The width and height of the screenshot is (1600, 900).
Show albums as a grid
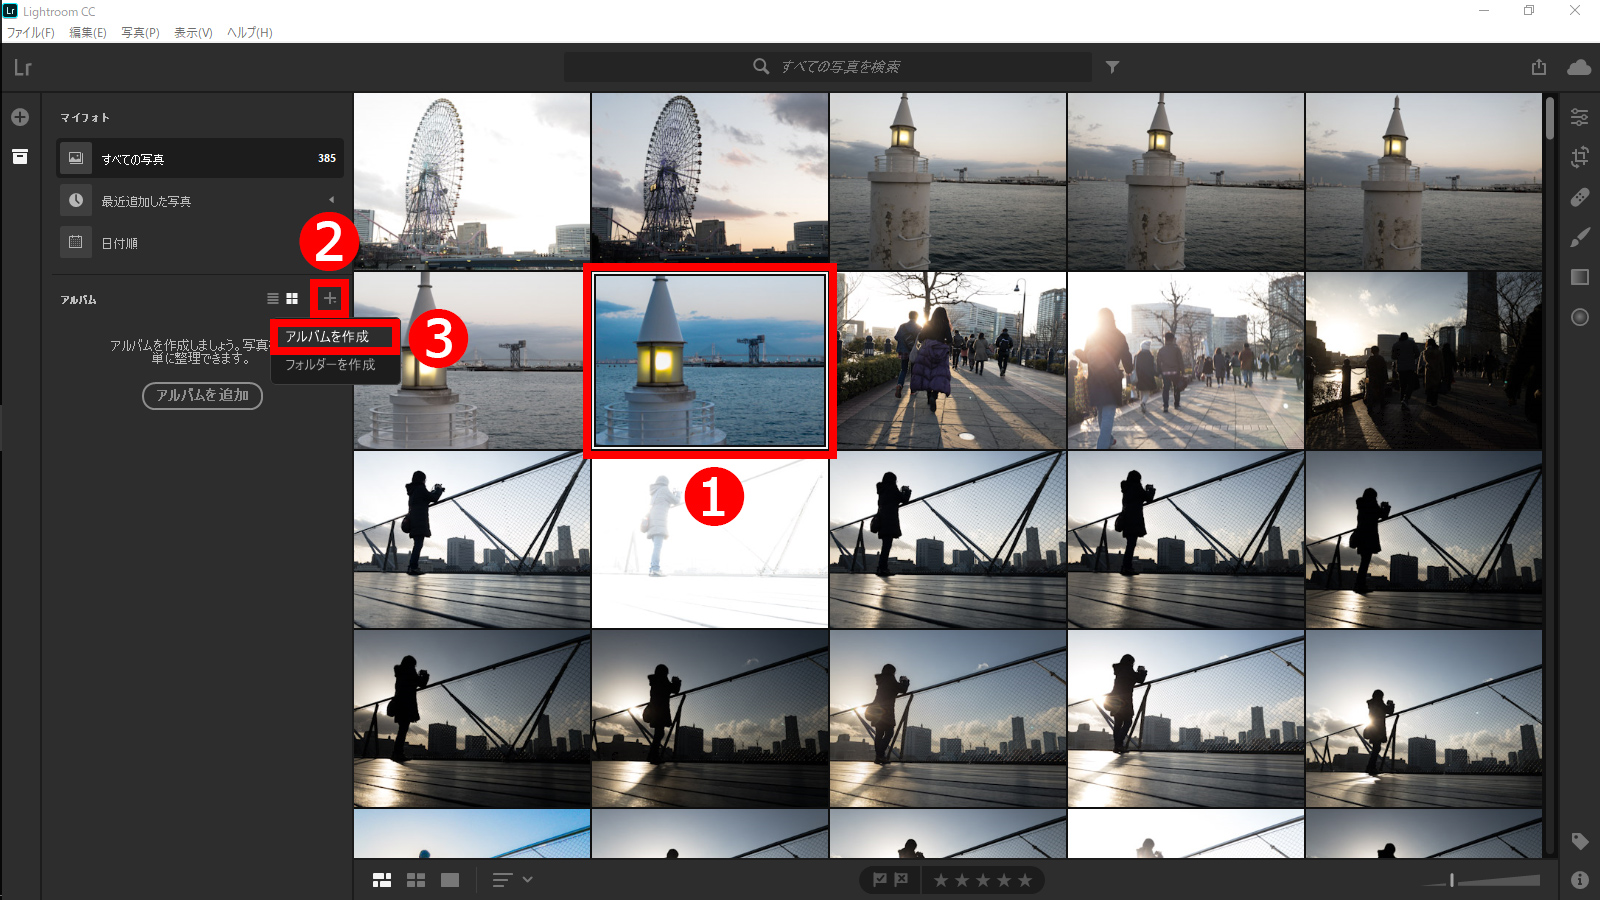pos(292,298)
